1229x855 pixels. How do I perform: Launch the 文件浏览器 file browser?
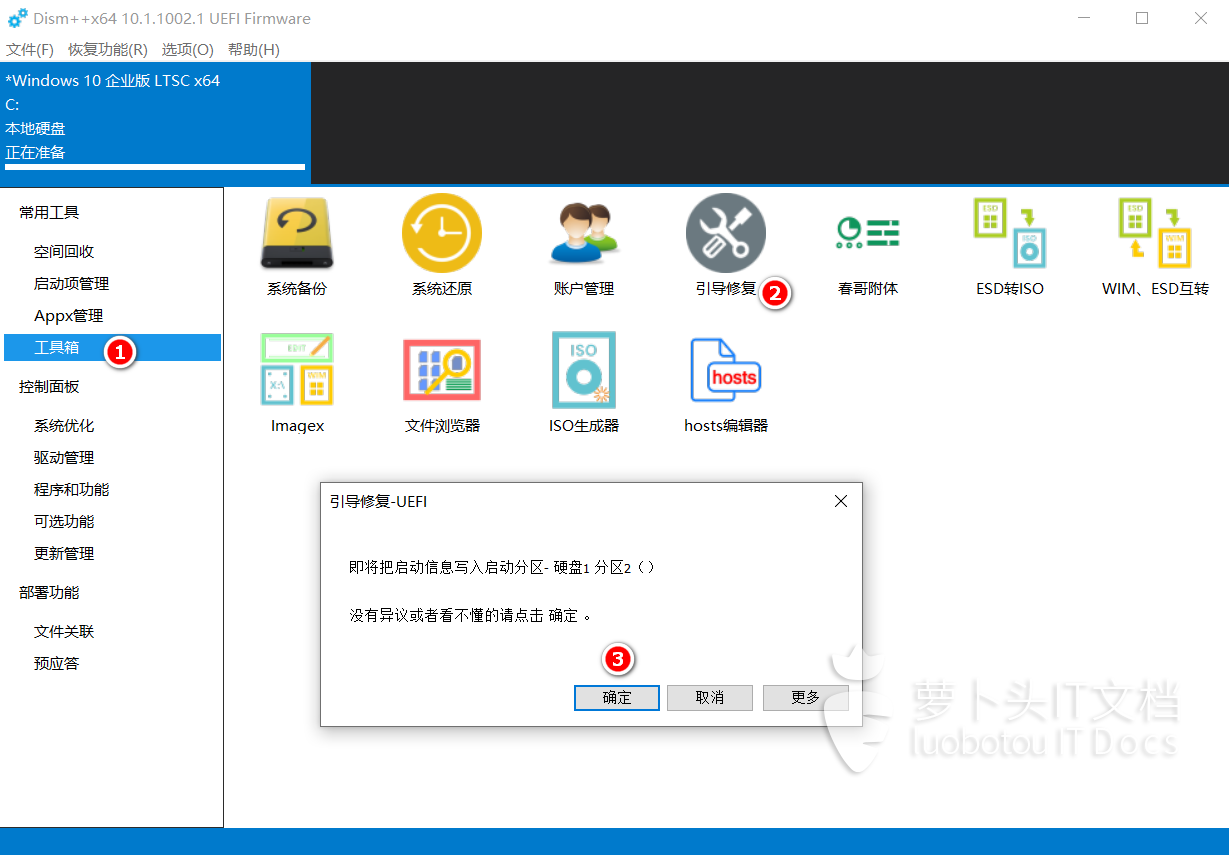coord(441,370)
